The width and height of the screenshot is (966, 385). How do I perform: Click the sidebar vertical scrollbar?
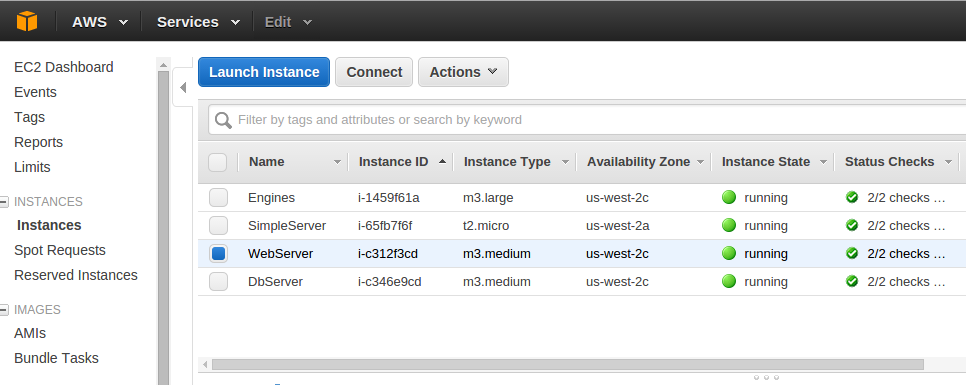pos(163,228)
